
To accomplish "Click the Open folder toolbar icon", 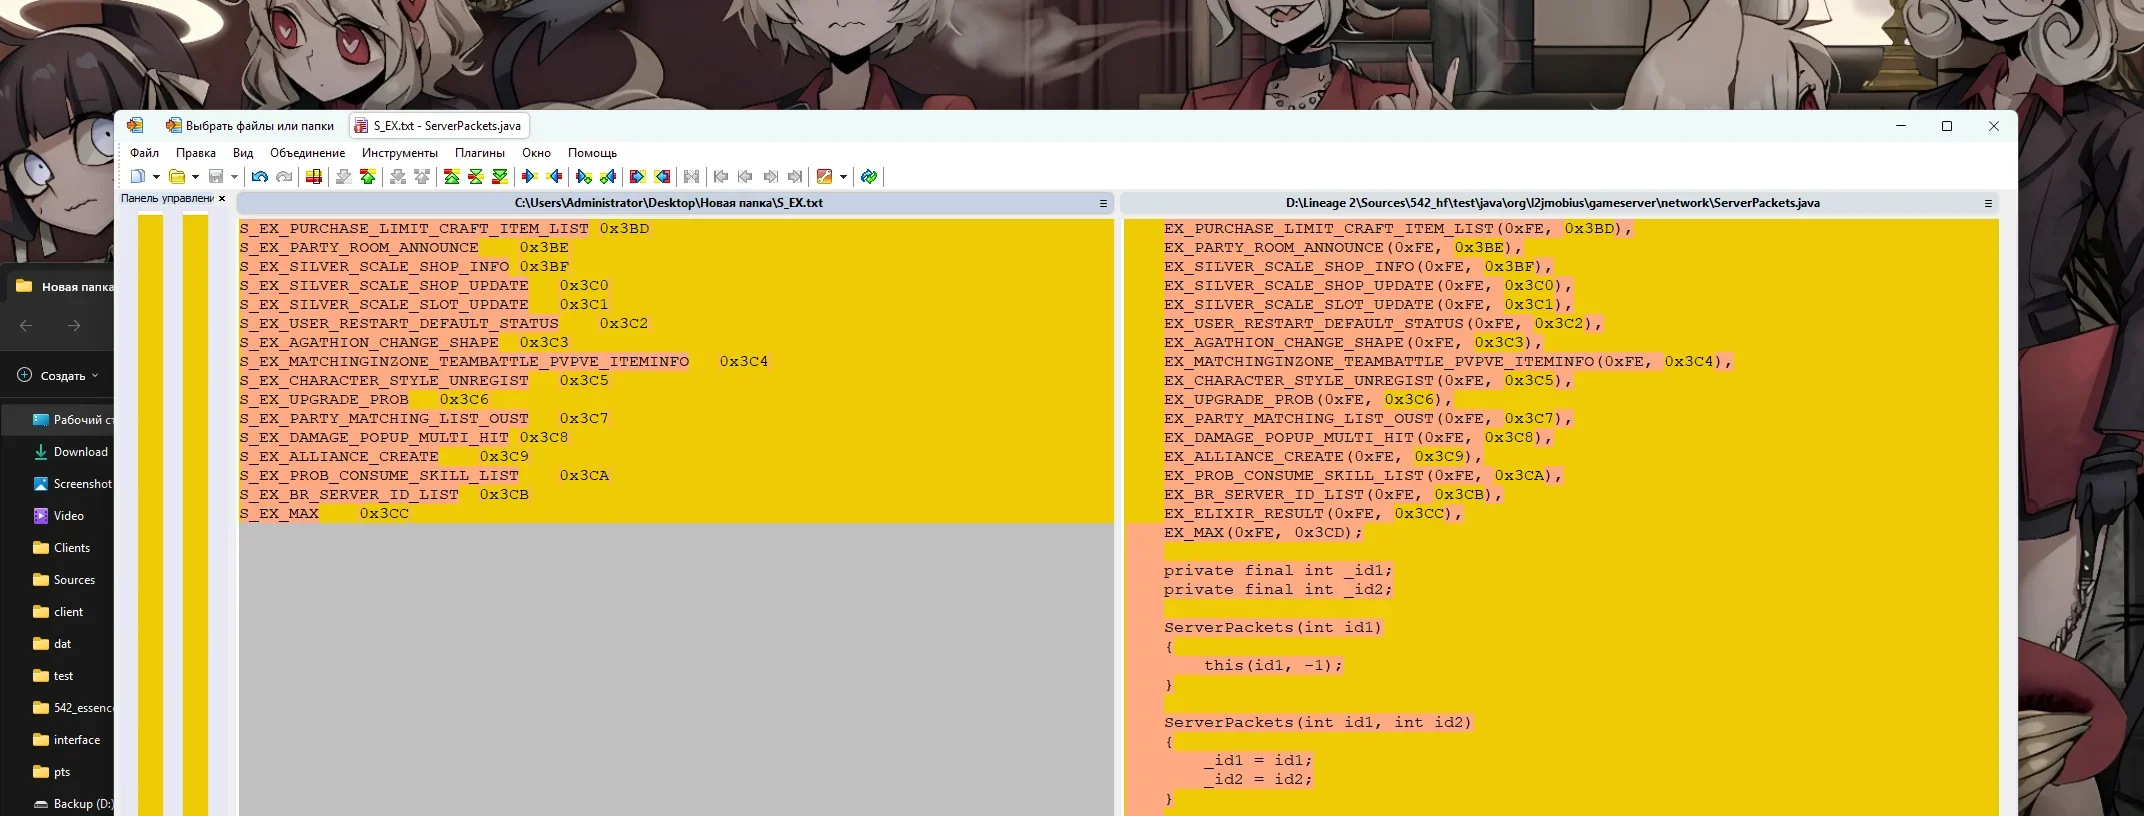I will tap(177, 177).
